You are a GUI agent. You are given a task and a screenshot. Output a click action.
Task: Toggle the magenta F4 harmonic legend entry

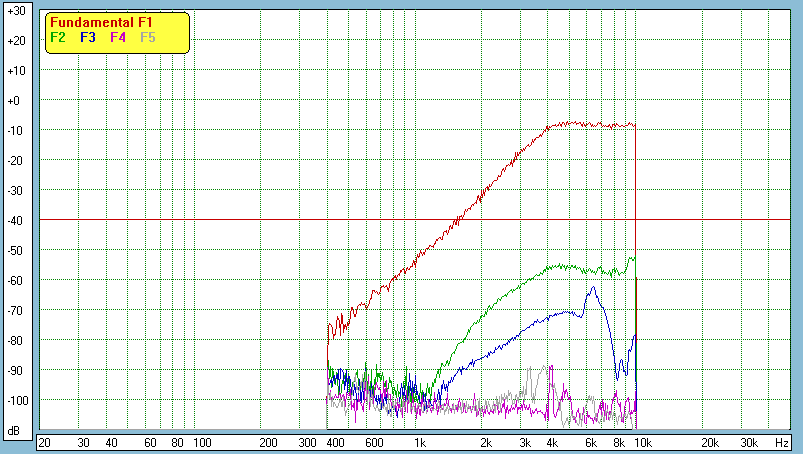118,37
